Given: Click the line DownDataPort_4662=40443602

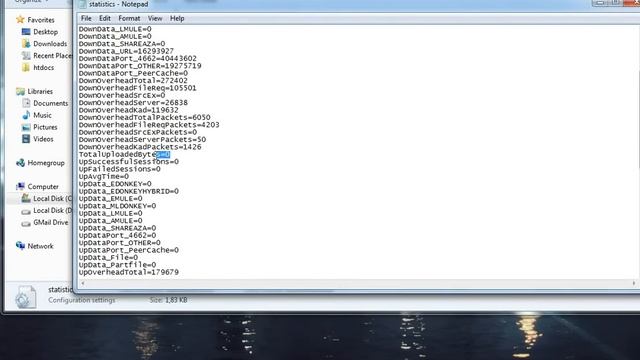Looking at the screenshot, I should click(x=138, y=58).
